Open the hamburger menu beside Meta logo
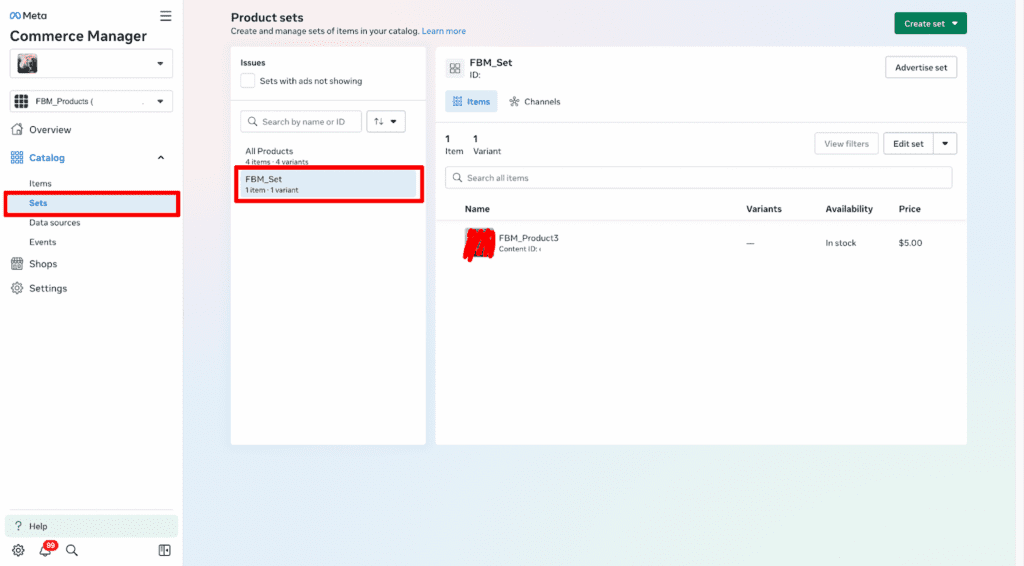The width and height of the screenshot is (1024, 566). point(166,16)
